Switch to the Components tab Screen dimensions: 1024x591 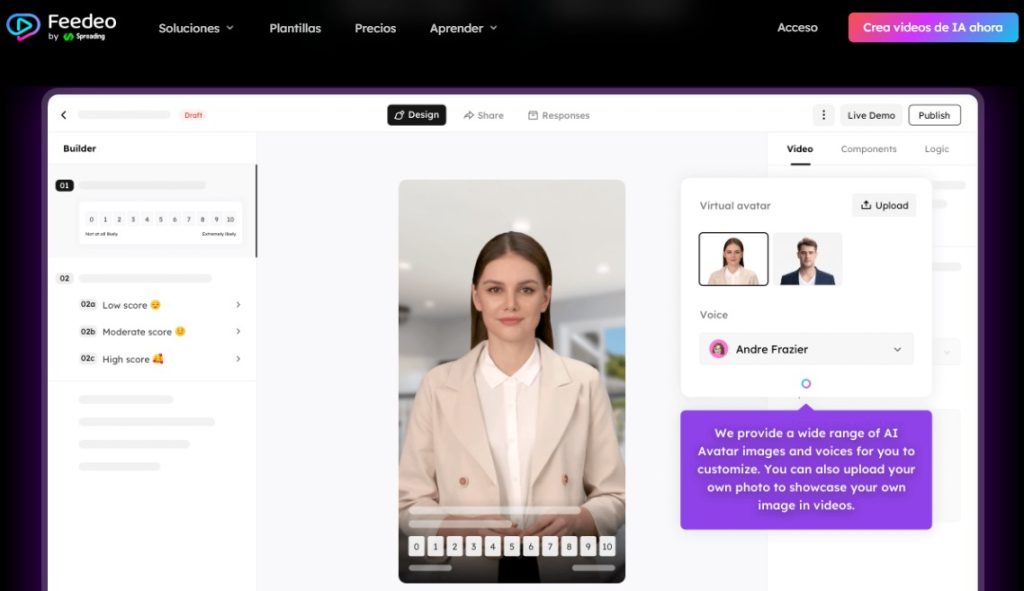868,149
